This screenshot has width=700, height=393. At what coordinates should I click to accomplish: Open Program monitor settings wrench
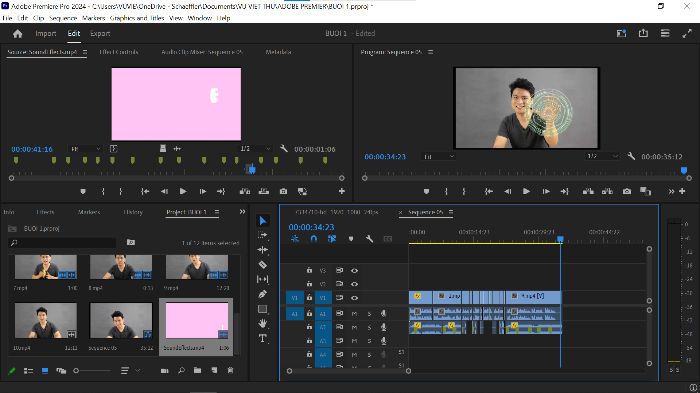(631, 156)
